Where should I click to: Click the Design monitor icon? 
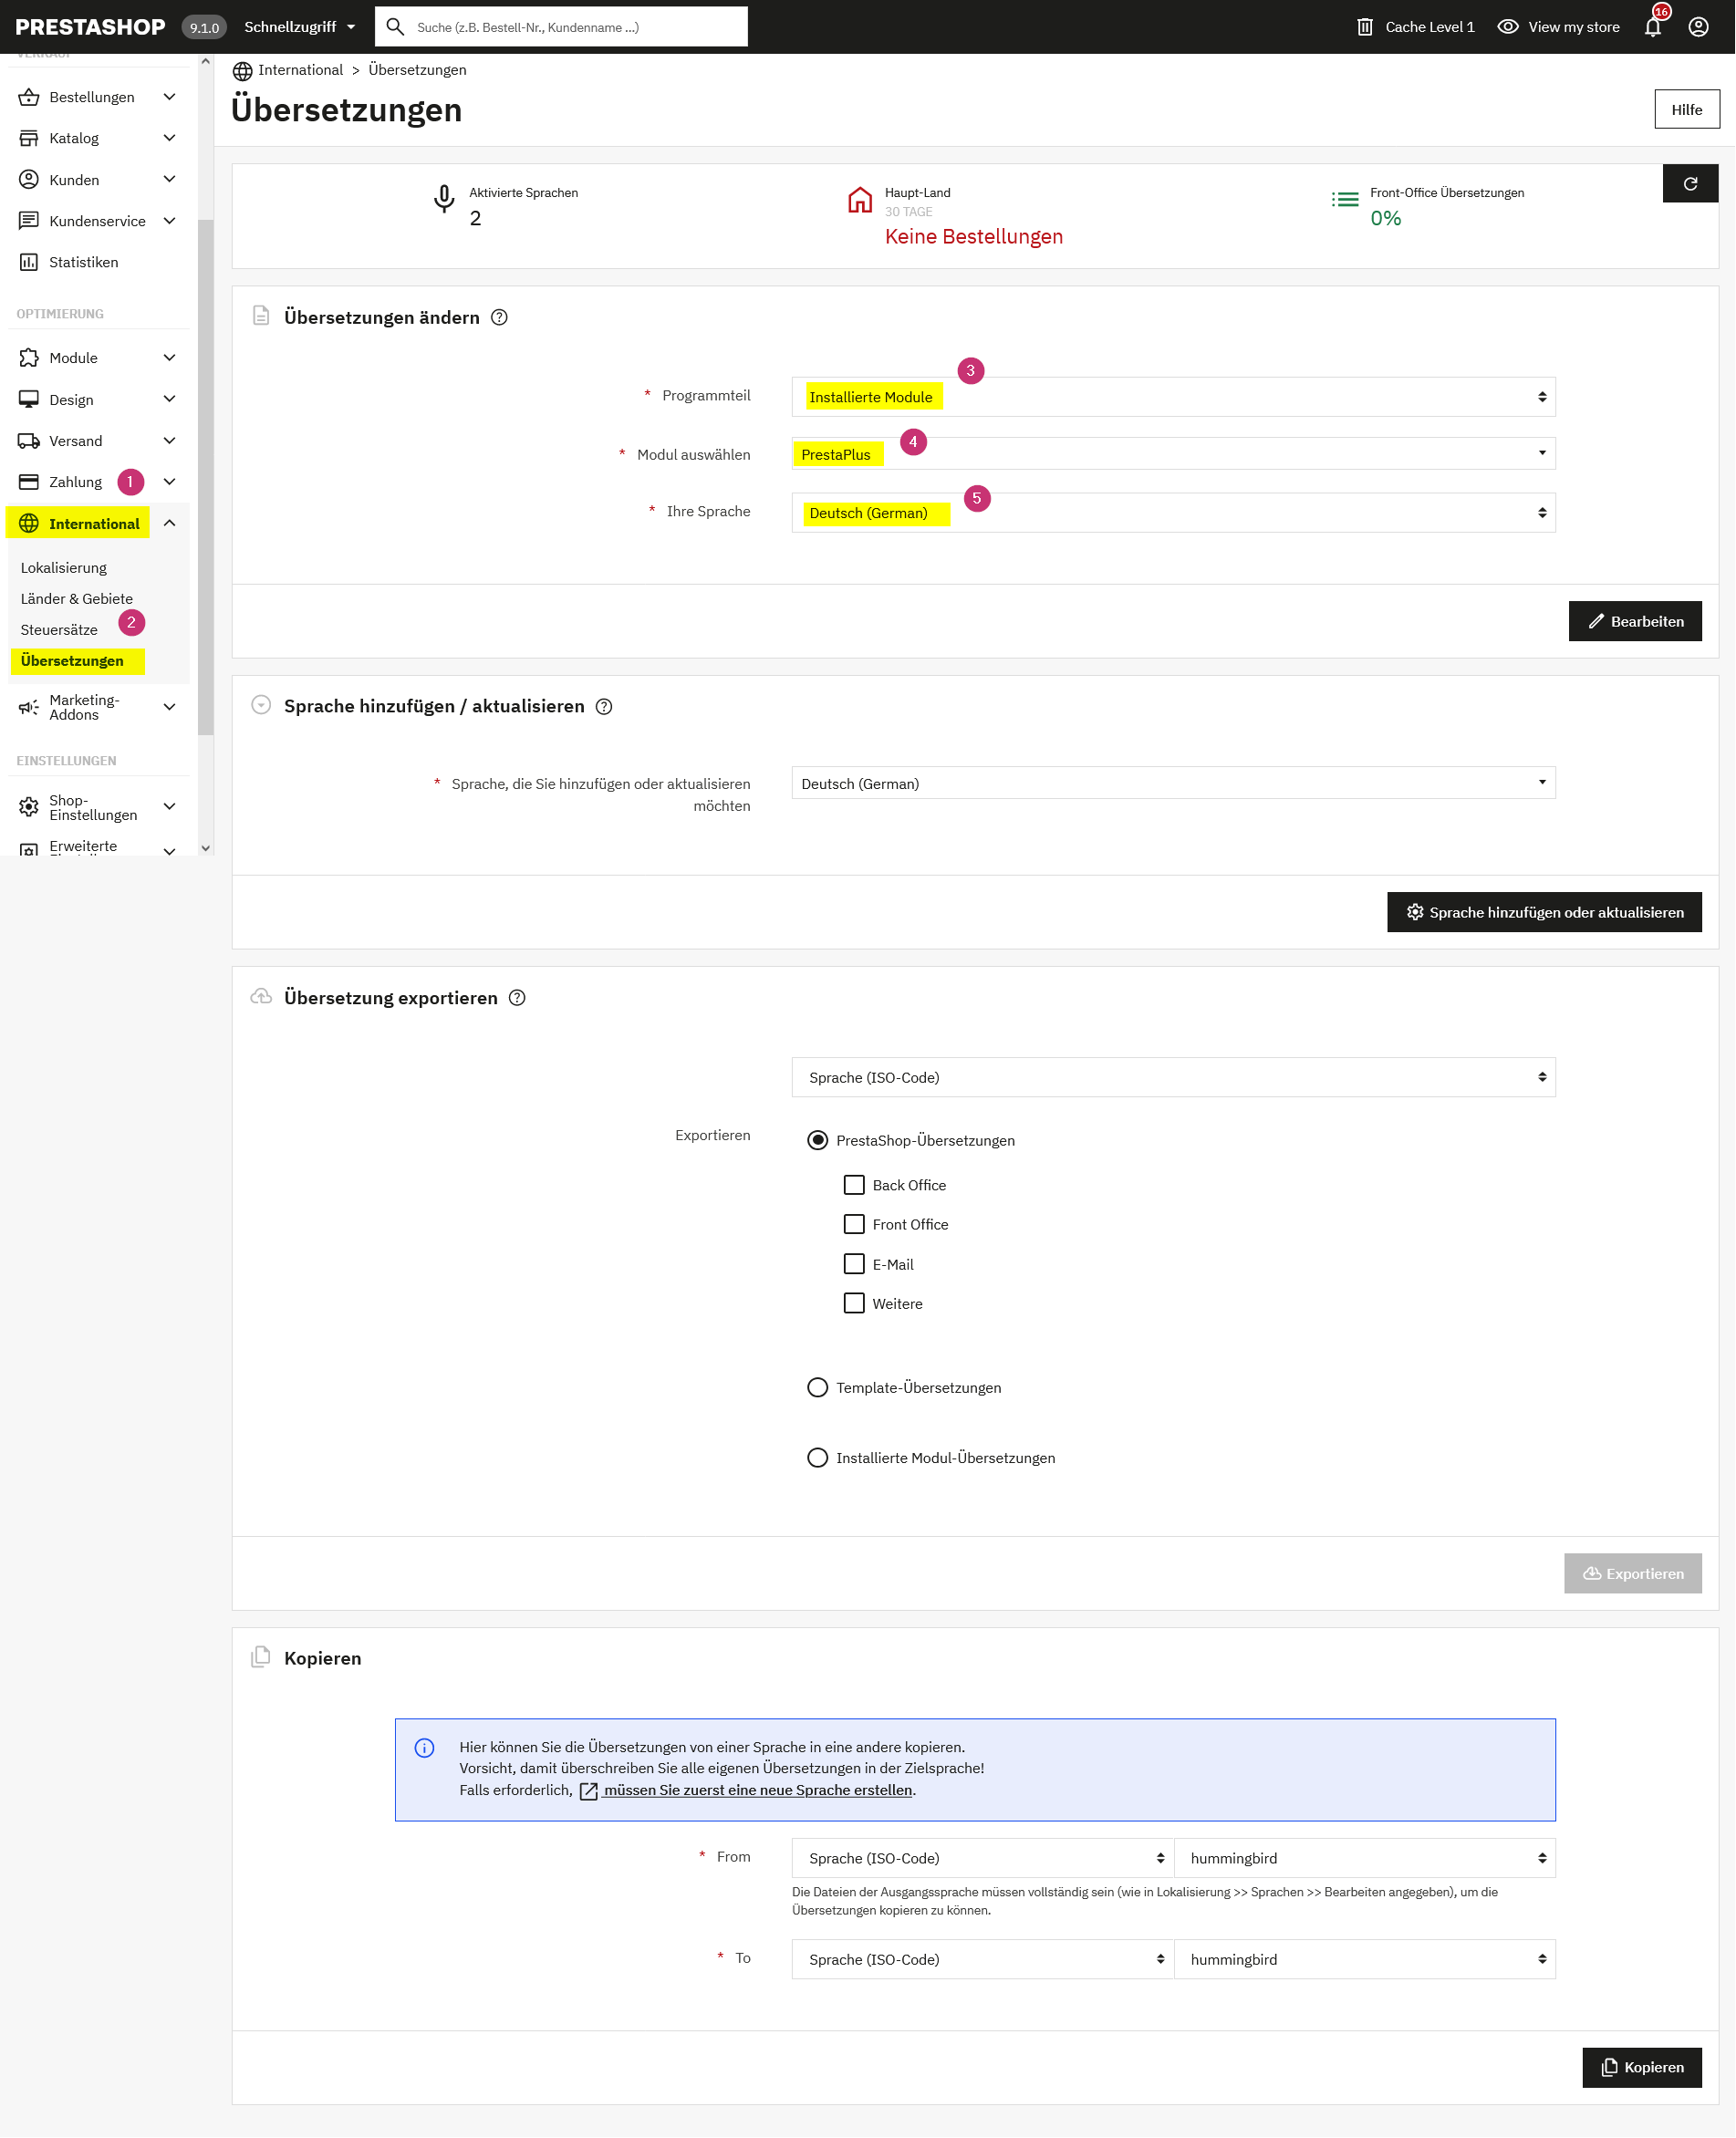click(x=29, y=400)
